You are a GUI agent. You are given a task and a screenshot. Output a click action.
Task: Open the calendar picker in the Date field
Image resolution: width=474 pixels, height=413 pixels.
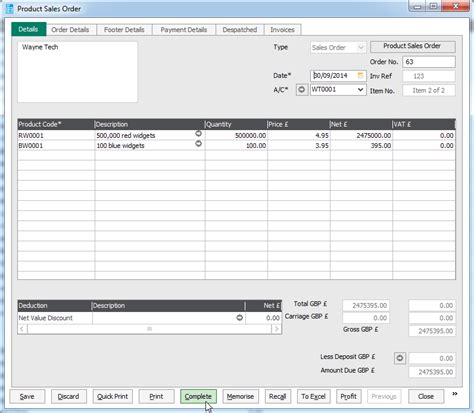click(x=360, y=75)
